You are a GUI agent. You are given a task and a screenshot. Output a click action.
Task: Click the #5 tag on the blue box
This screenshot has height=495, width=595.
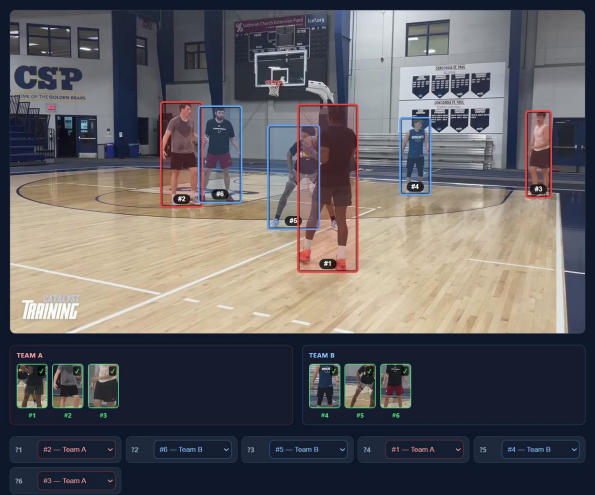coord(293,221)
